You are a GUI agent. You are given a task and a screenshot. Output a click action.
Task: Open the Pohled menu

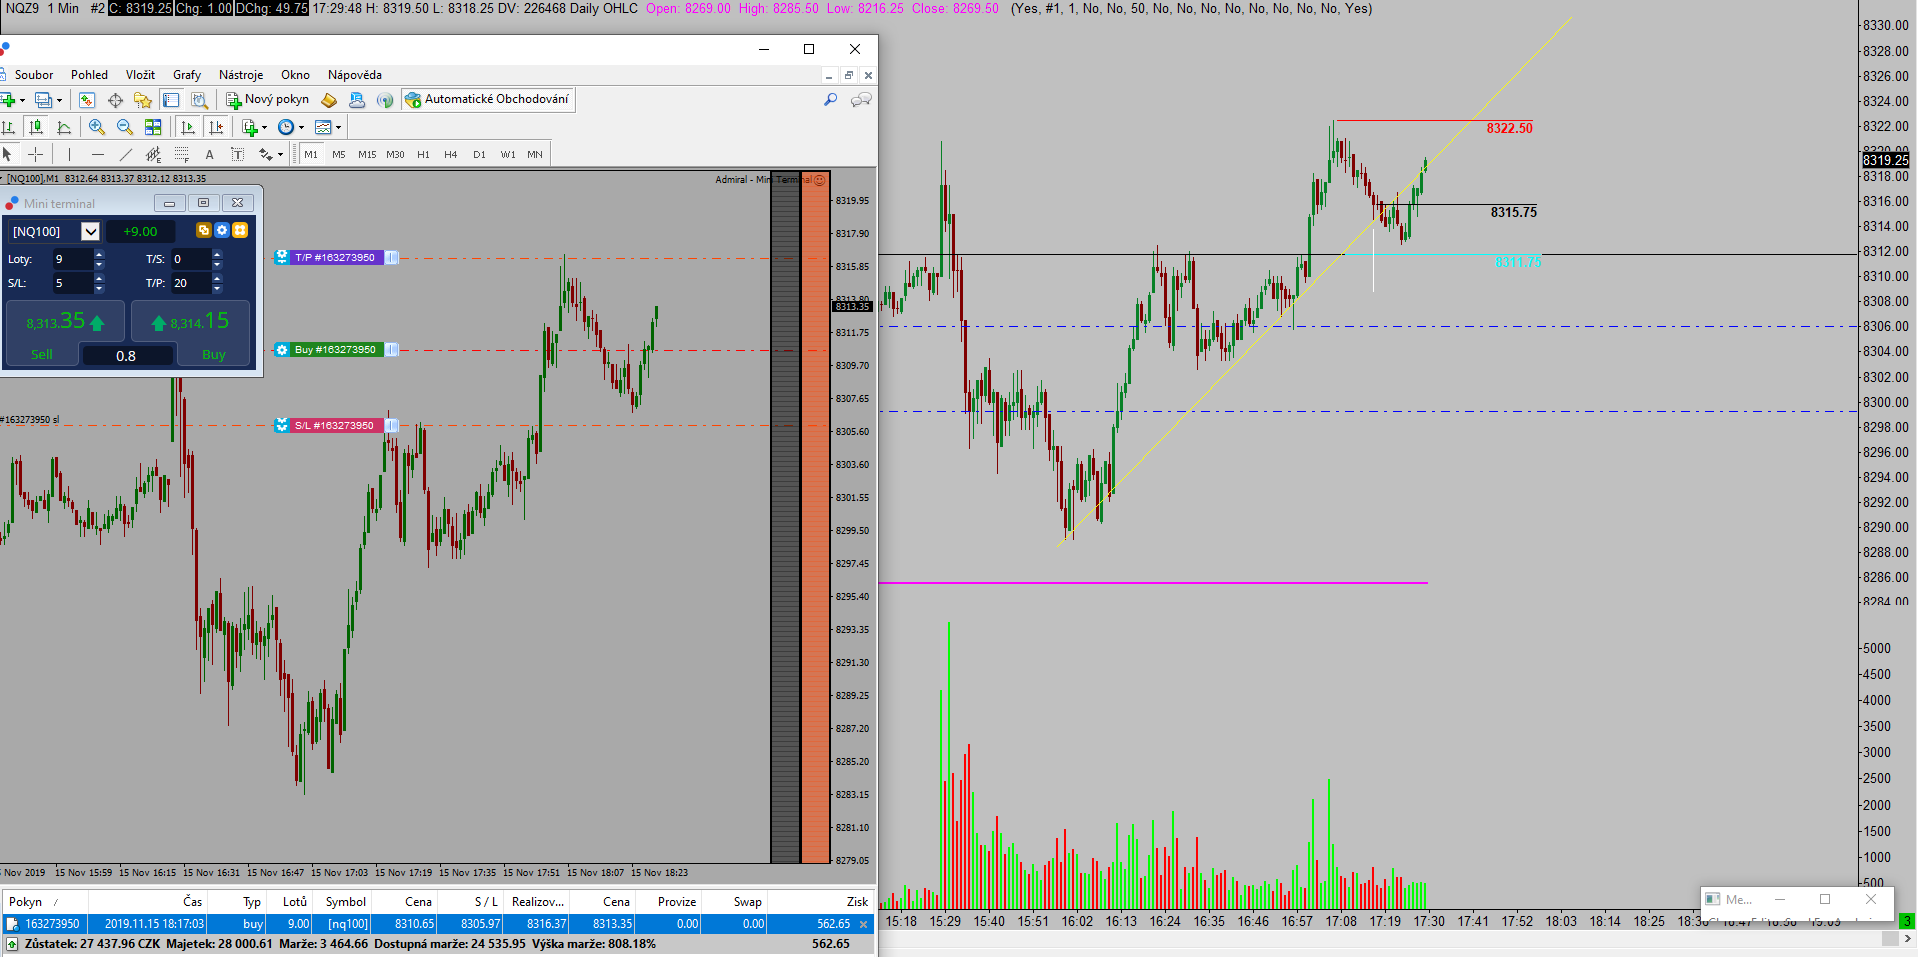pos(89,75)
